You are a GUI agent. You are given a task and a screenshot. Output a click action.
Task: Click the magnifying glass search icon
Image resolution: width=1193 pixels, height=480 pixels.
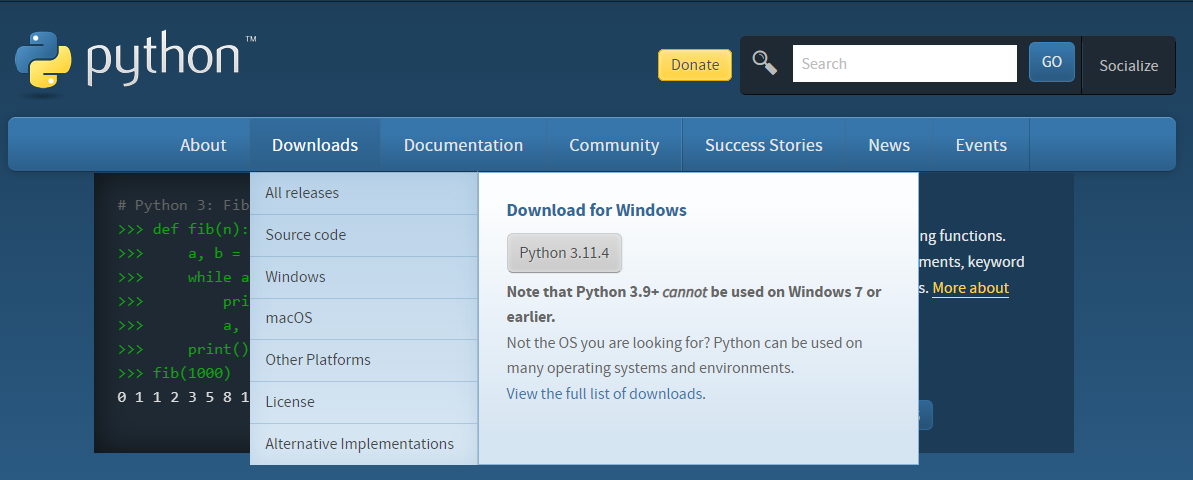765,63
